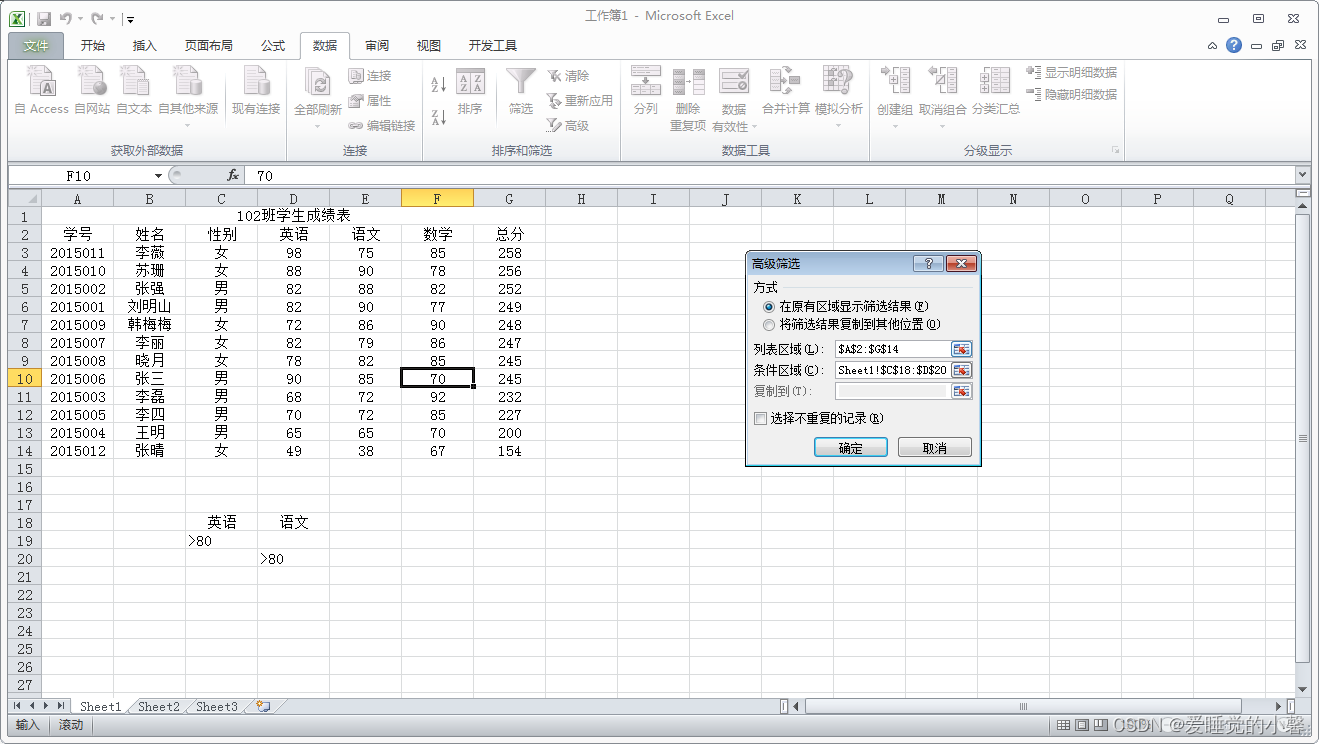
Task: Open the 排序 sort dialog
Action: [x=470, y=92]
